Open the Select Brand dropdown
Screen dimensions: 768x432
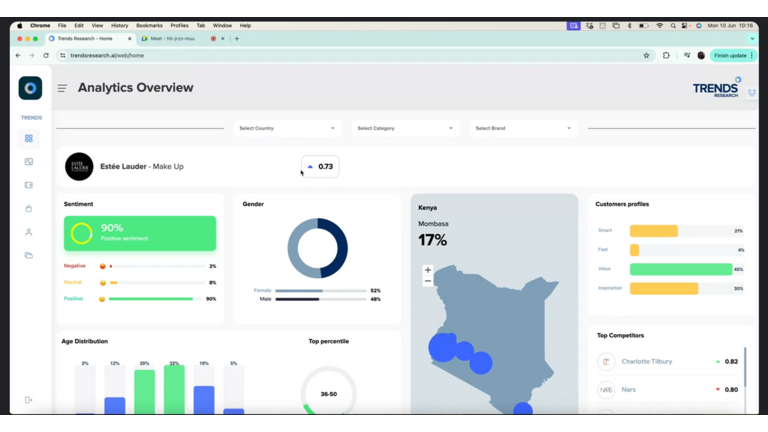pos(523,128)
